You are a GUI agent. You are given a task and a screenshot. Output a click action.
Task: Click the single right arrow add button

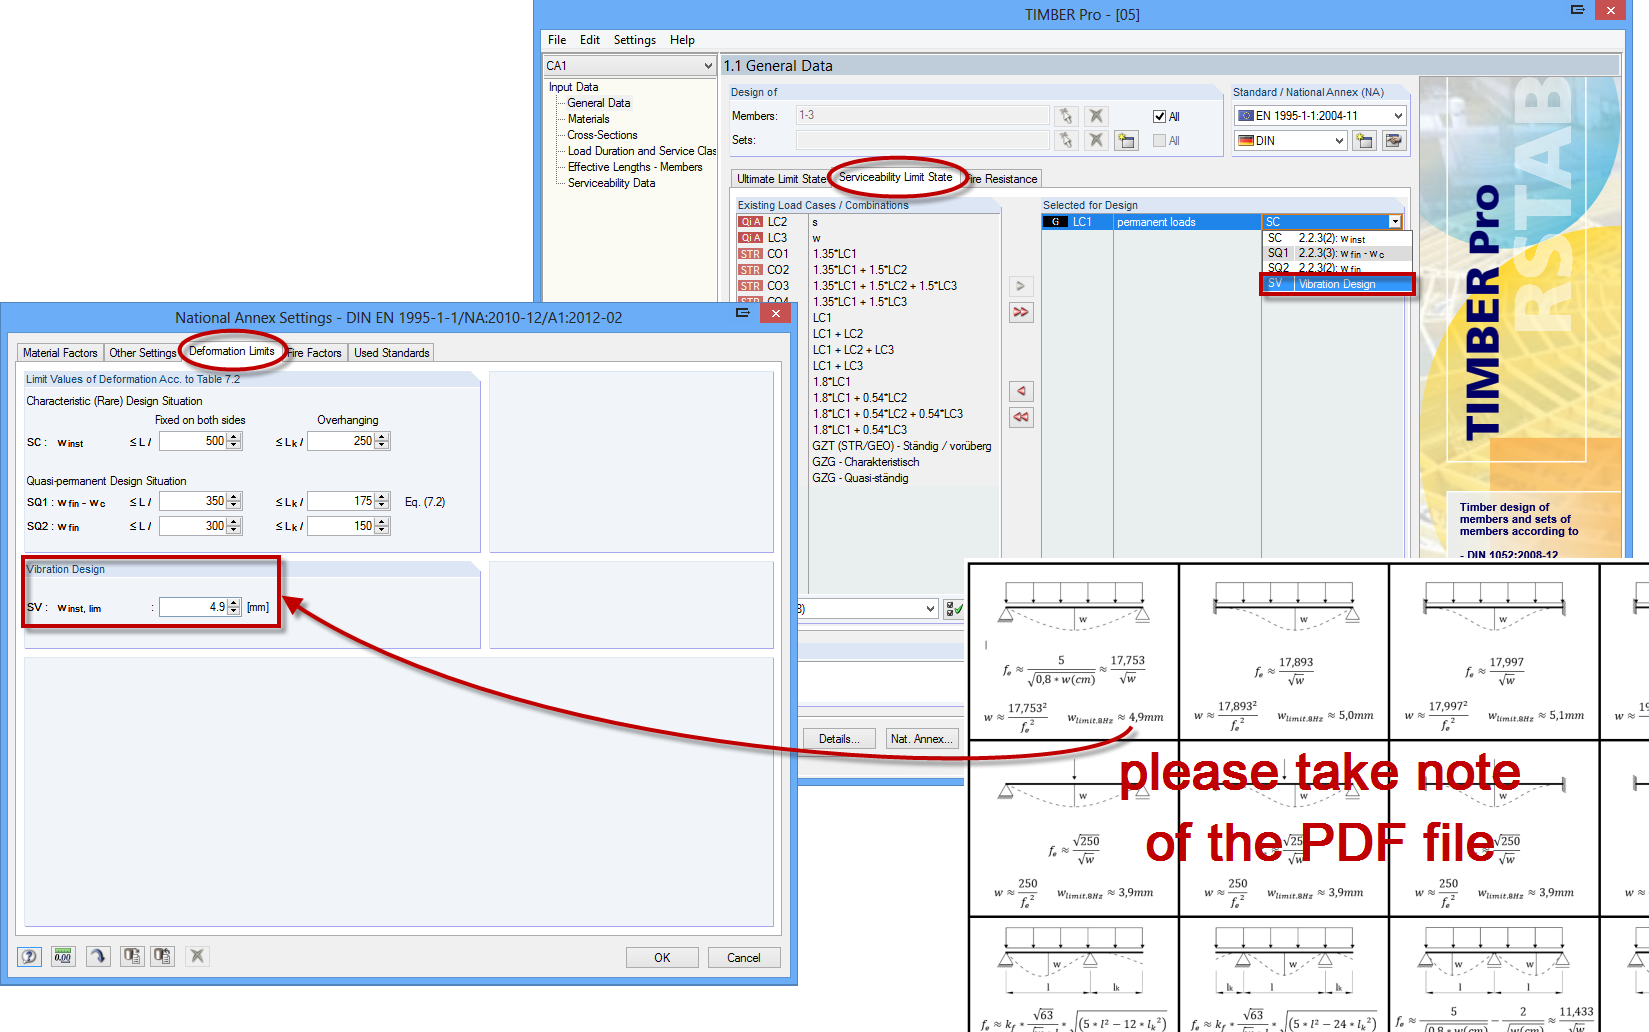coord(1021,286)
